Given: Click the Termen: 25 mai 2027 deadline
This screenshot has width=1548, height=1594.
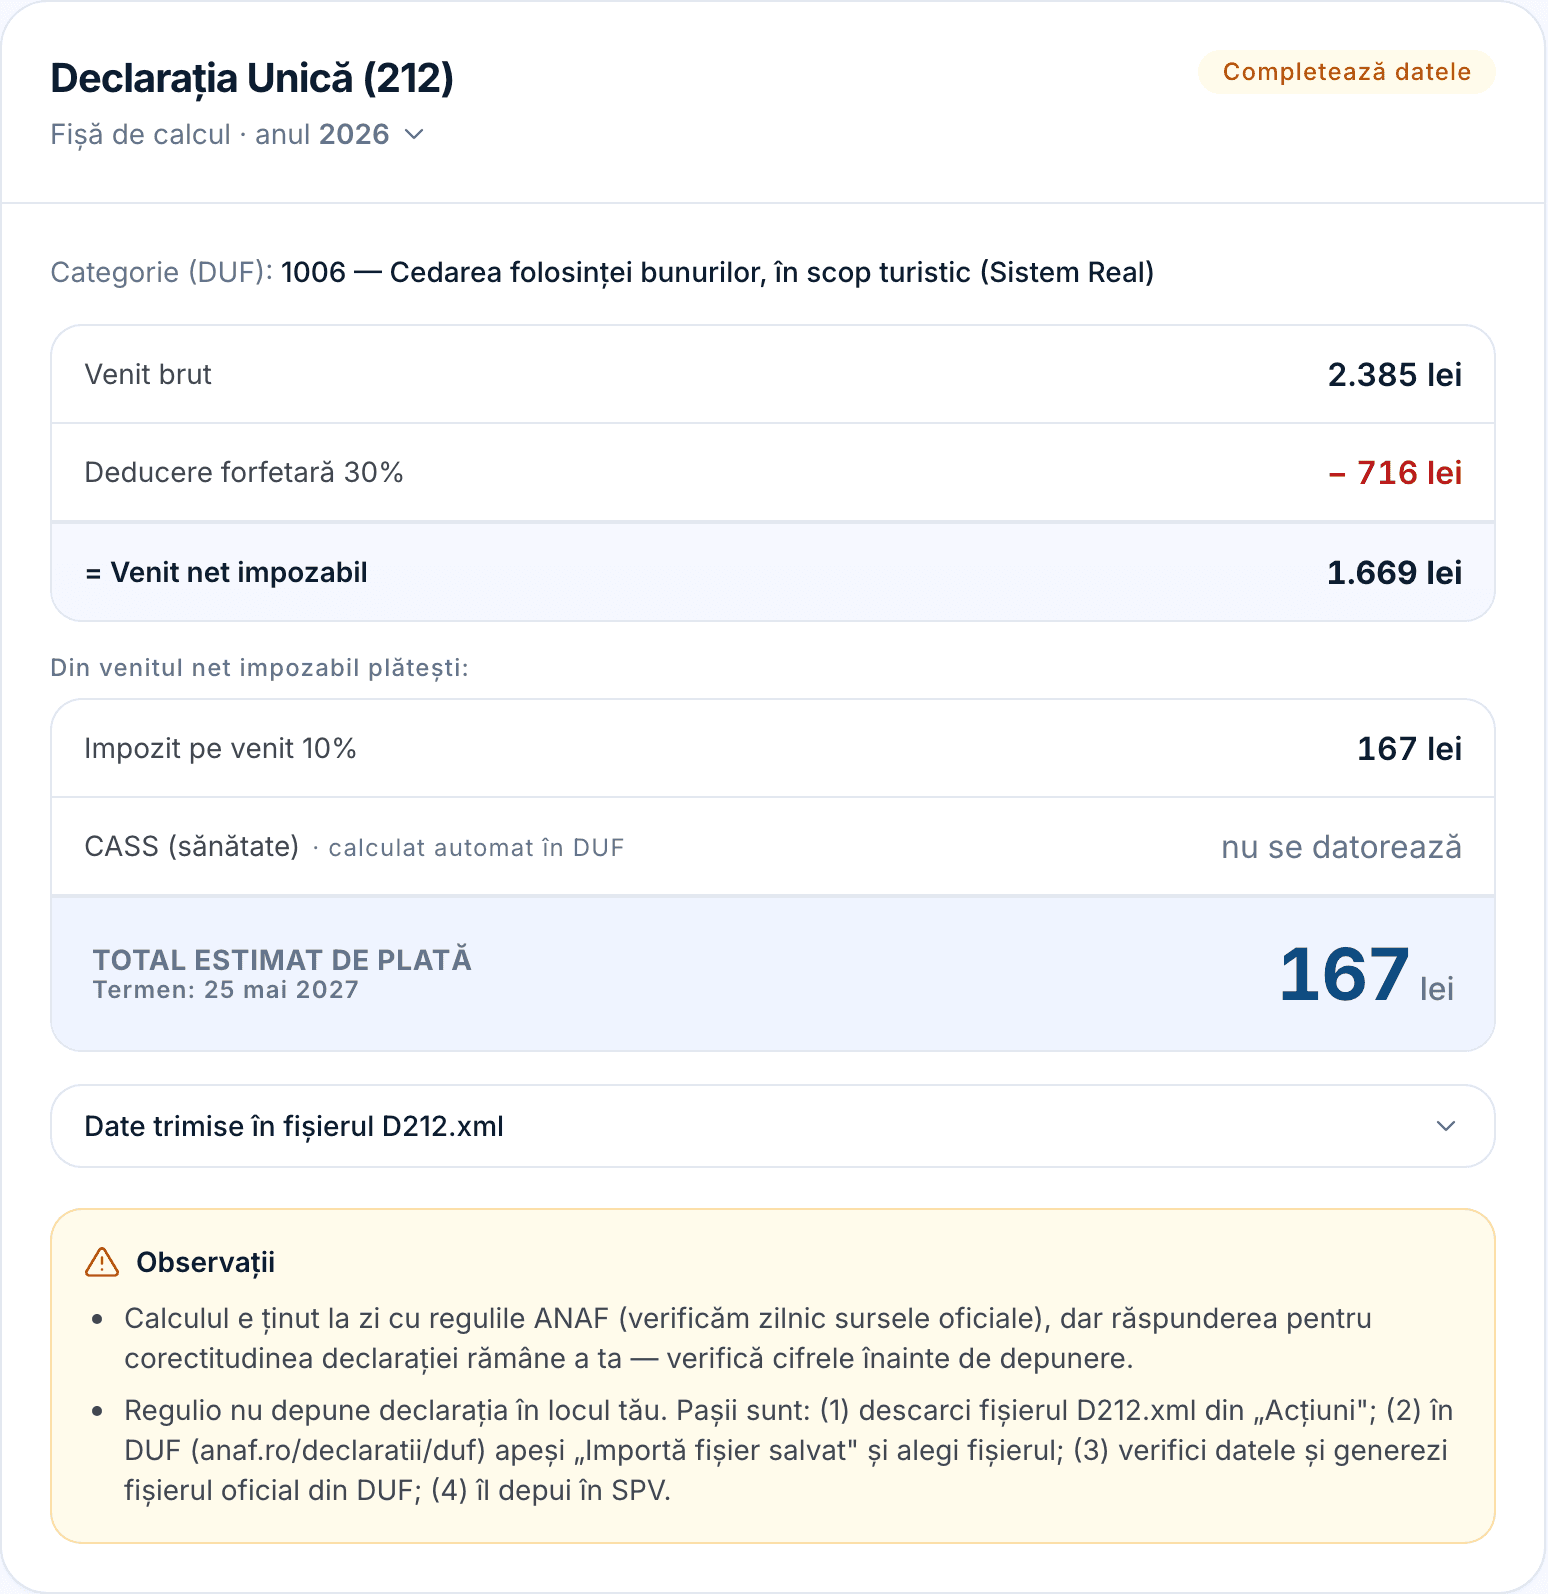Looking at the screenshot, I should click(x=226, y=990).
